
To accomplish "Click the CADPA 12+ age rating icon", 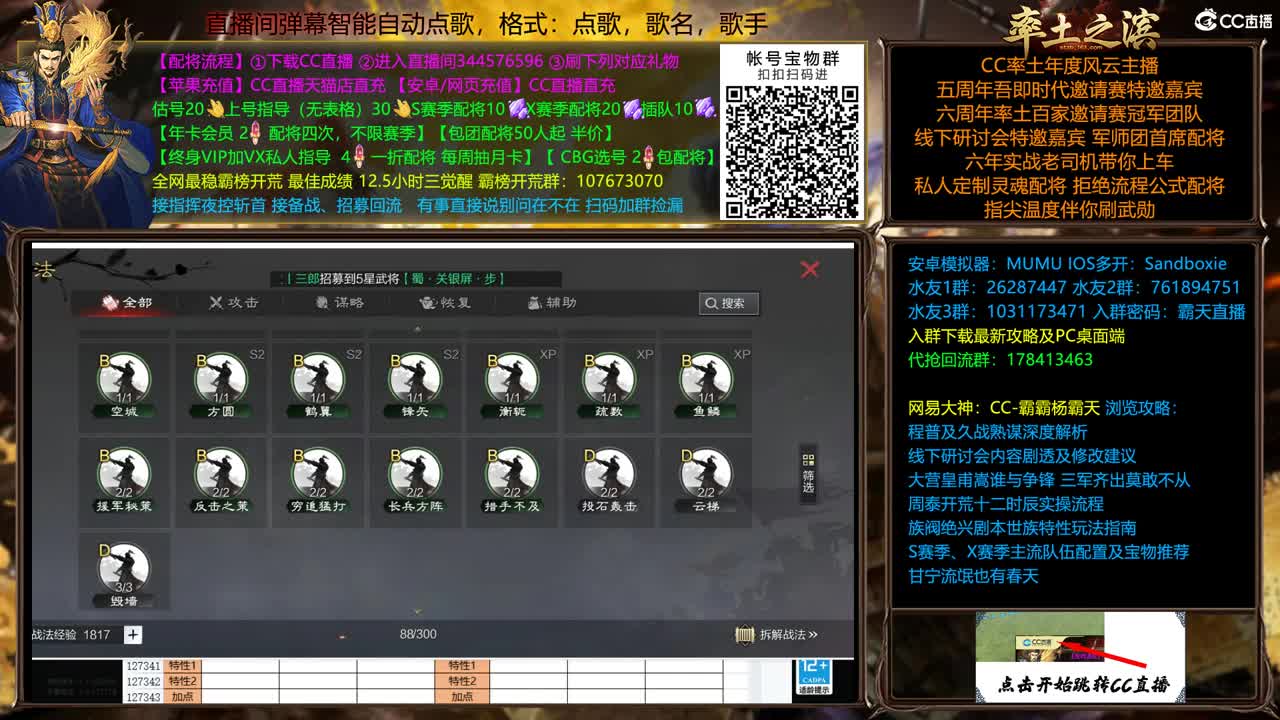I will (x=814, y=677).
